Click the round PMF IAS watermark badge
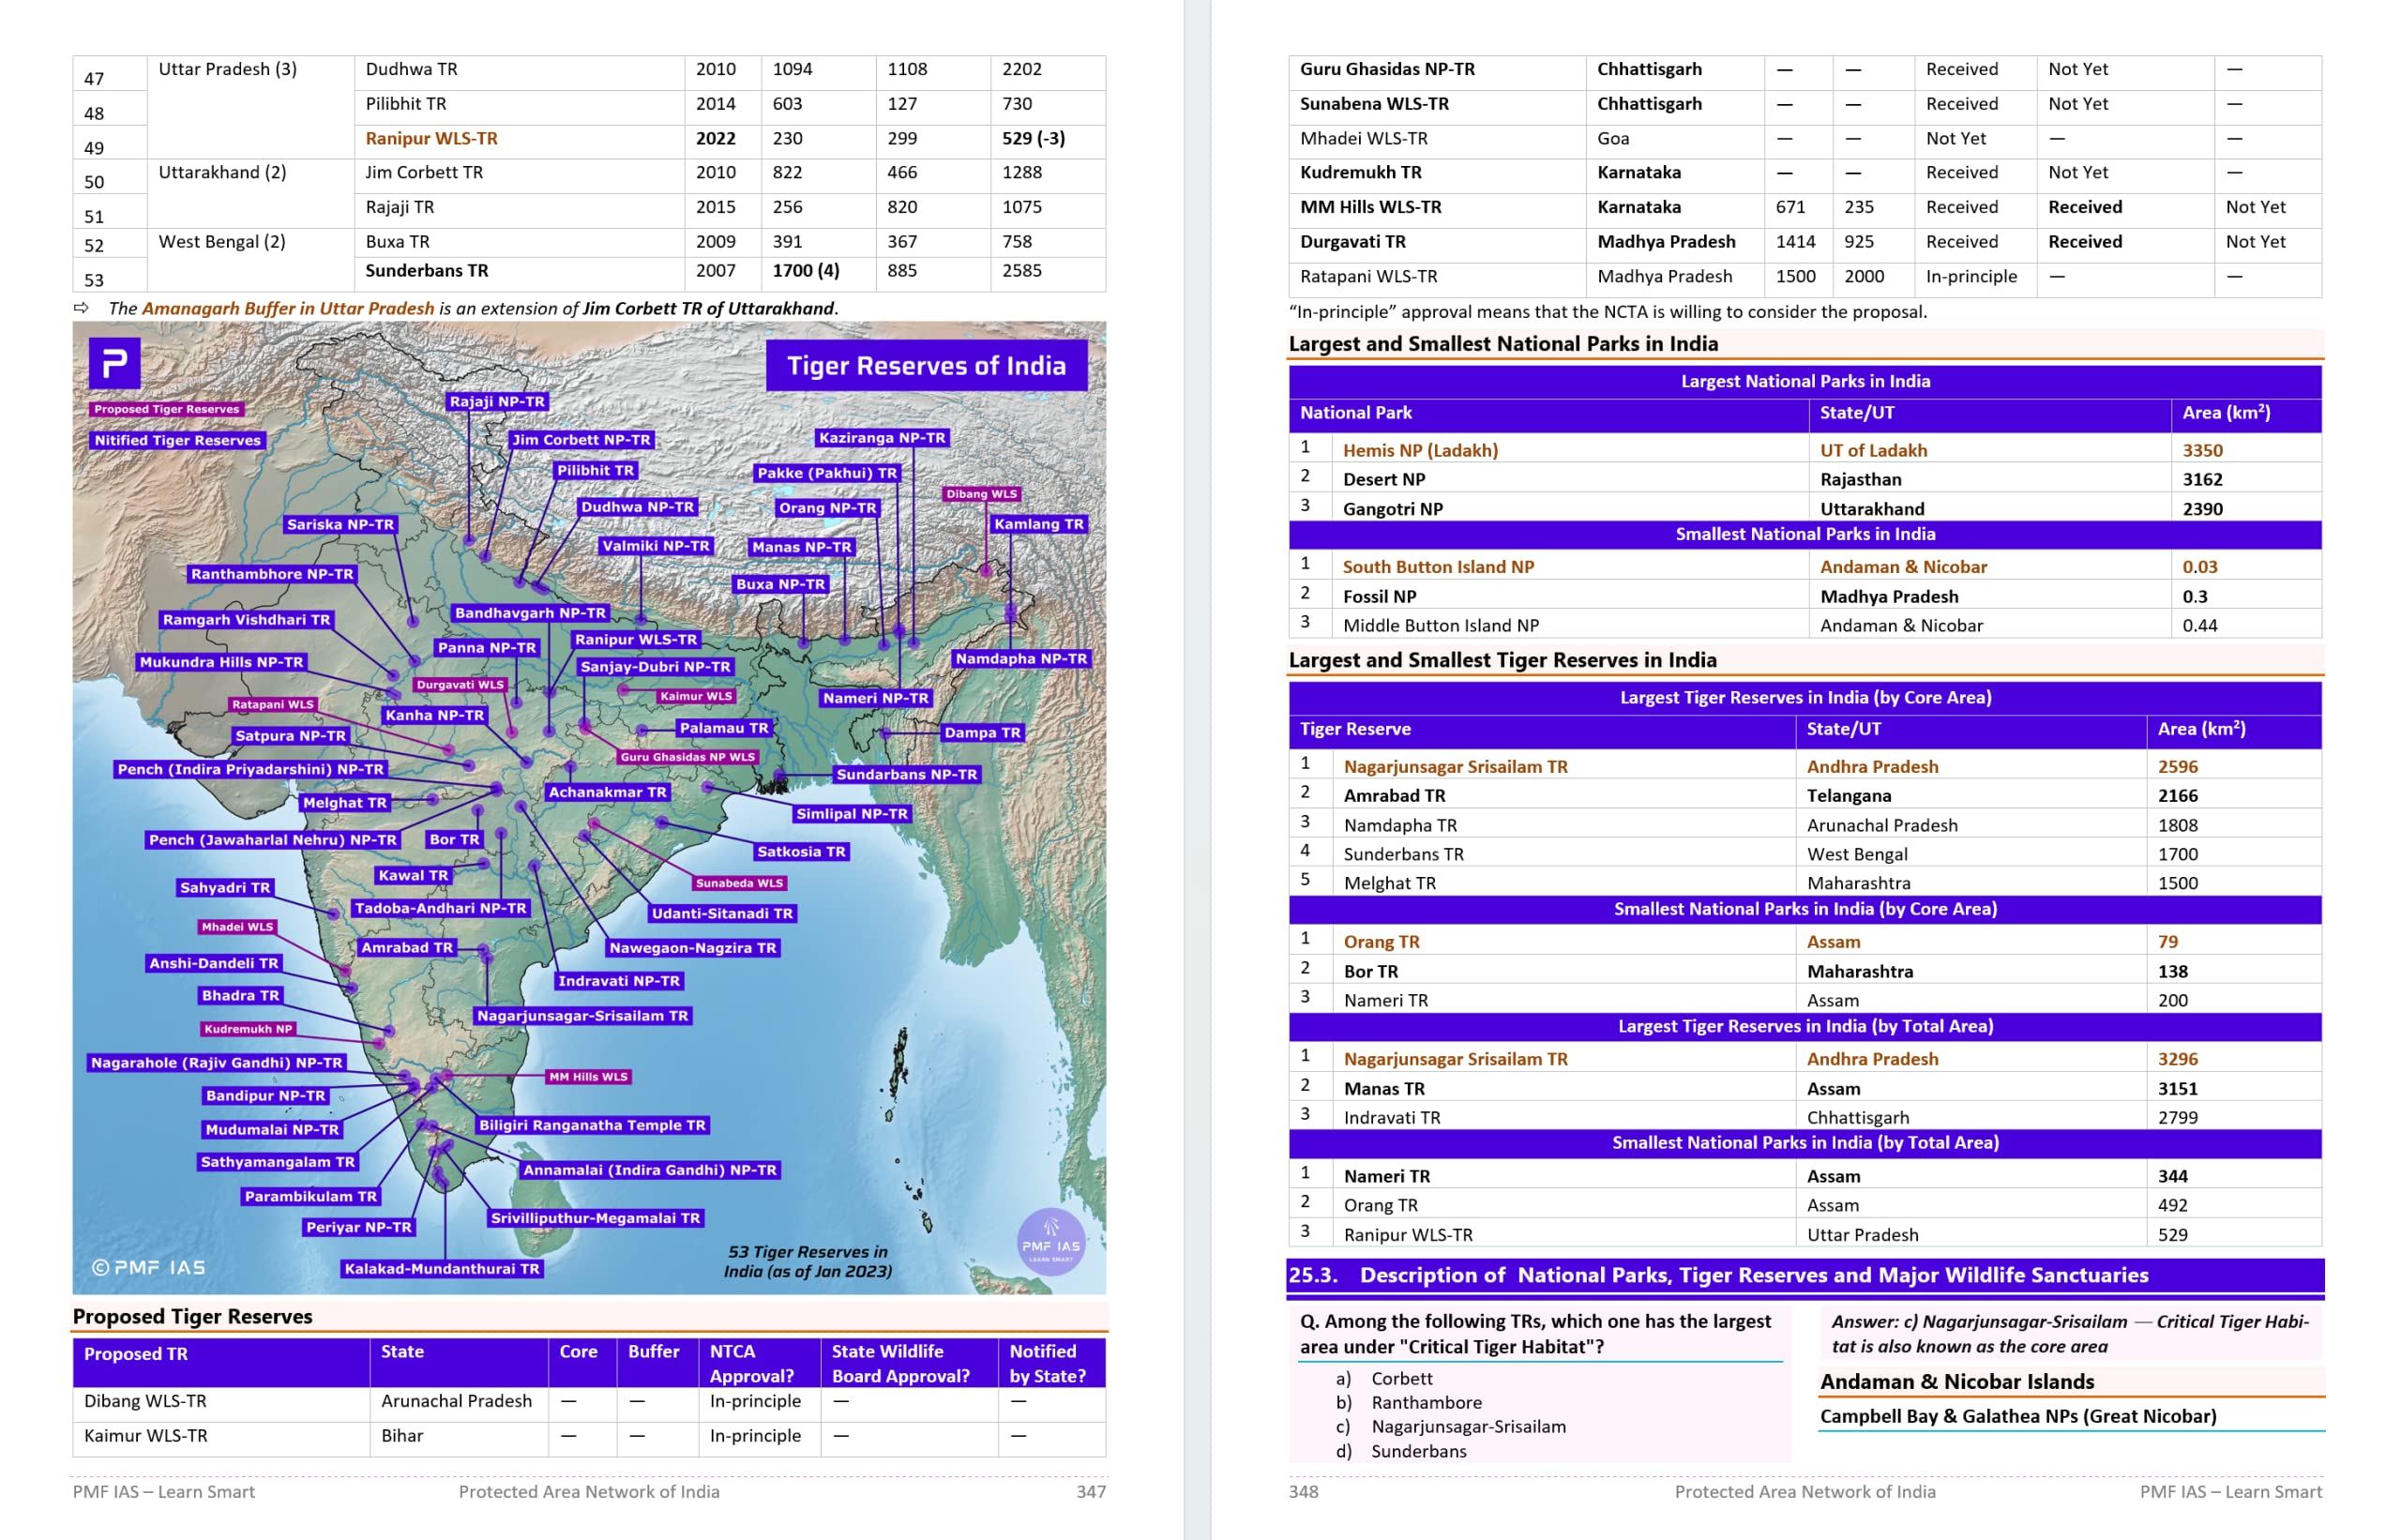Screen dimensions: 2401x1540 click(x=1050, y=1242)
